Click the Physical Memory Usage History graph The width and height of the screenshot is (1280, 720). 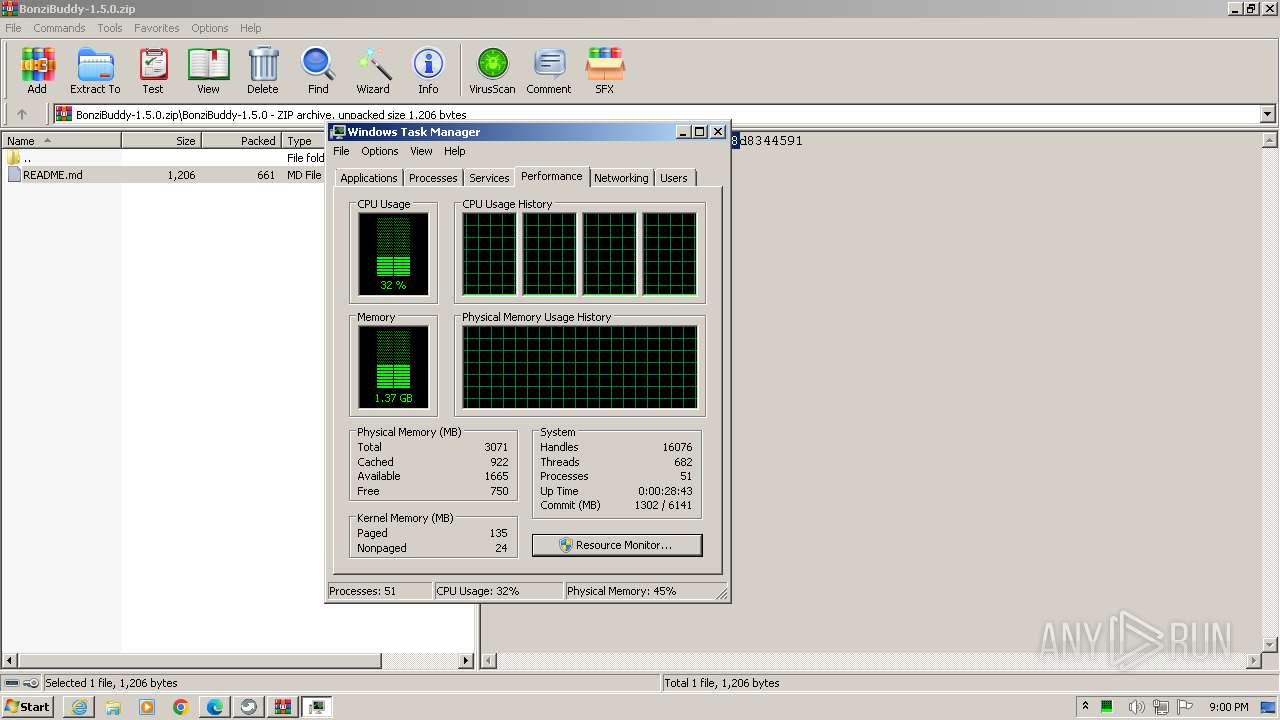[x=579, y=367]
